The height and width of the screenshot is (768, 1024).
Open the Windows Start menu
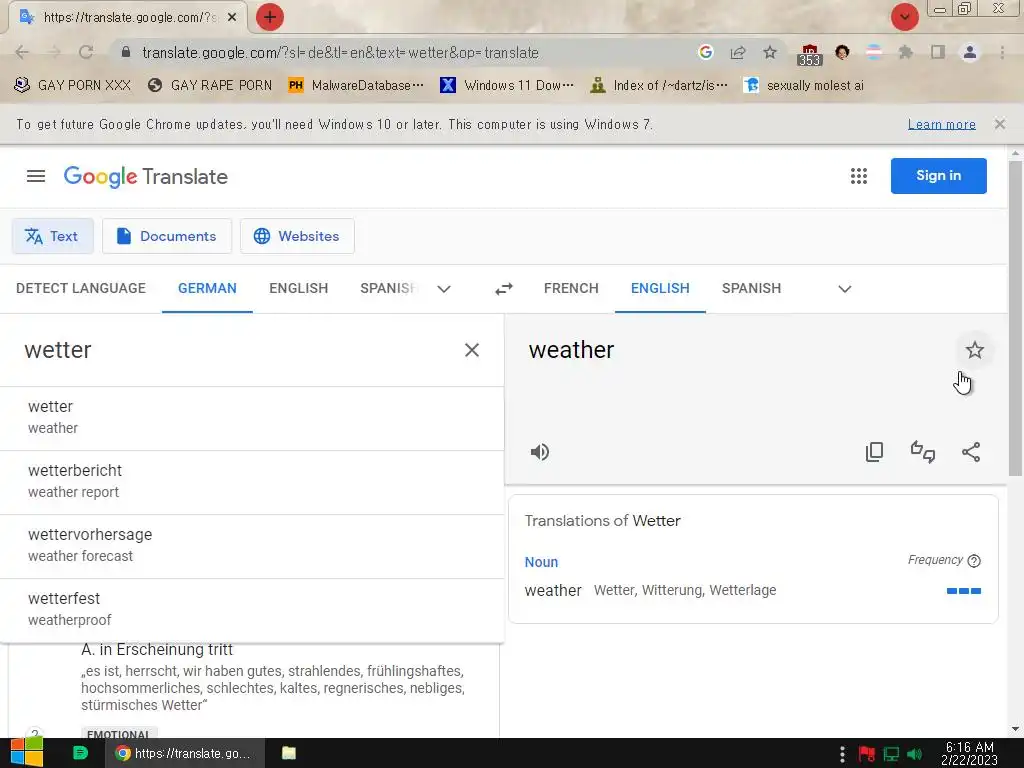[27, 753]
